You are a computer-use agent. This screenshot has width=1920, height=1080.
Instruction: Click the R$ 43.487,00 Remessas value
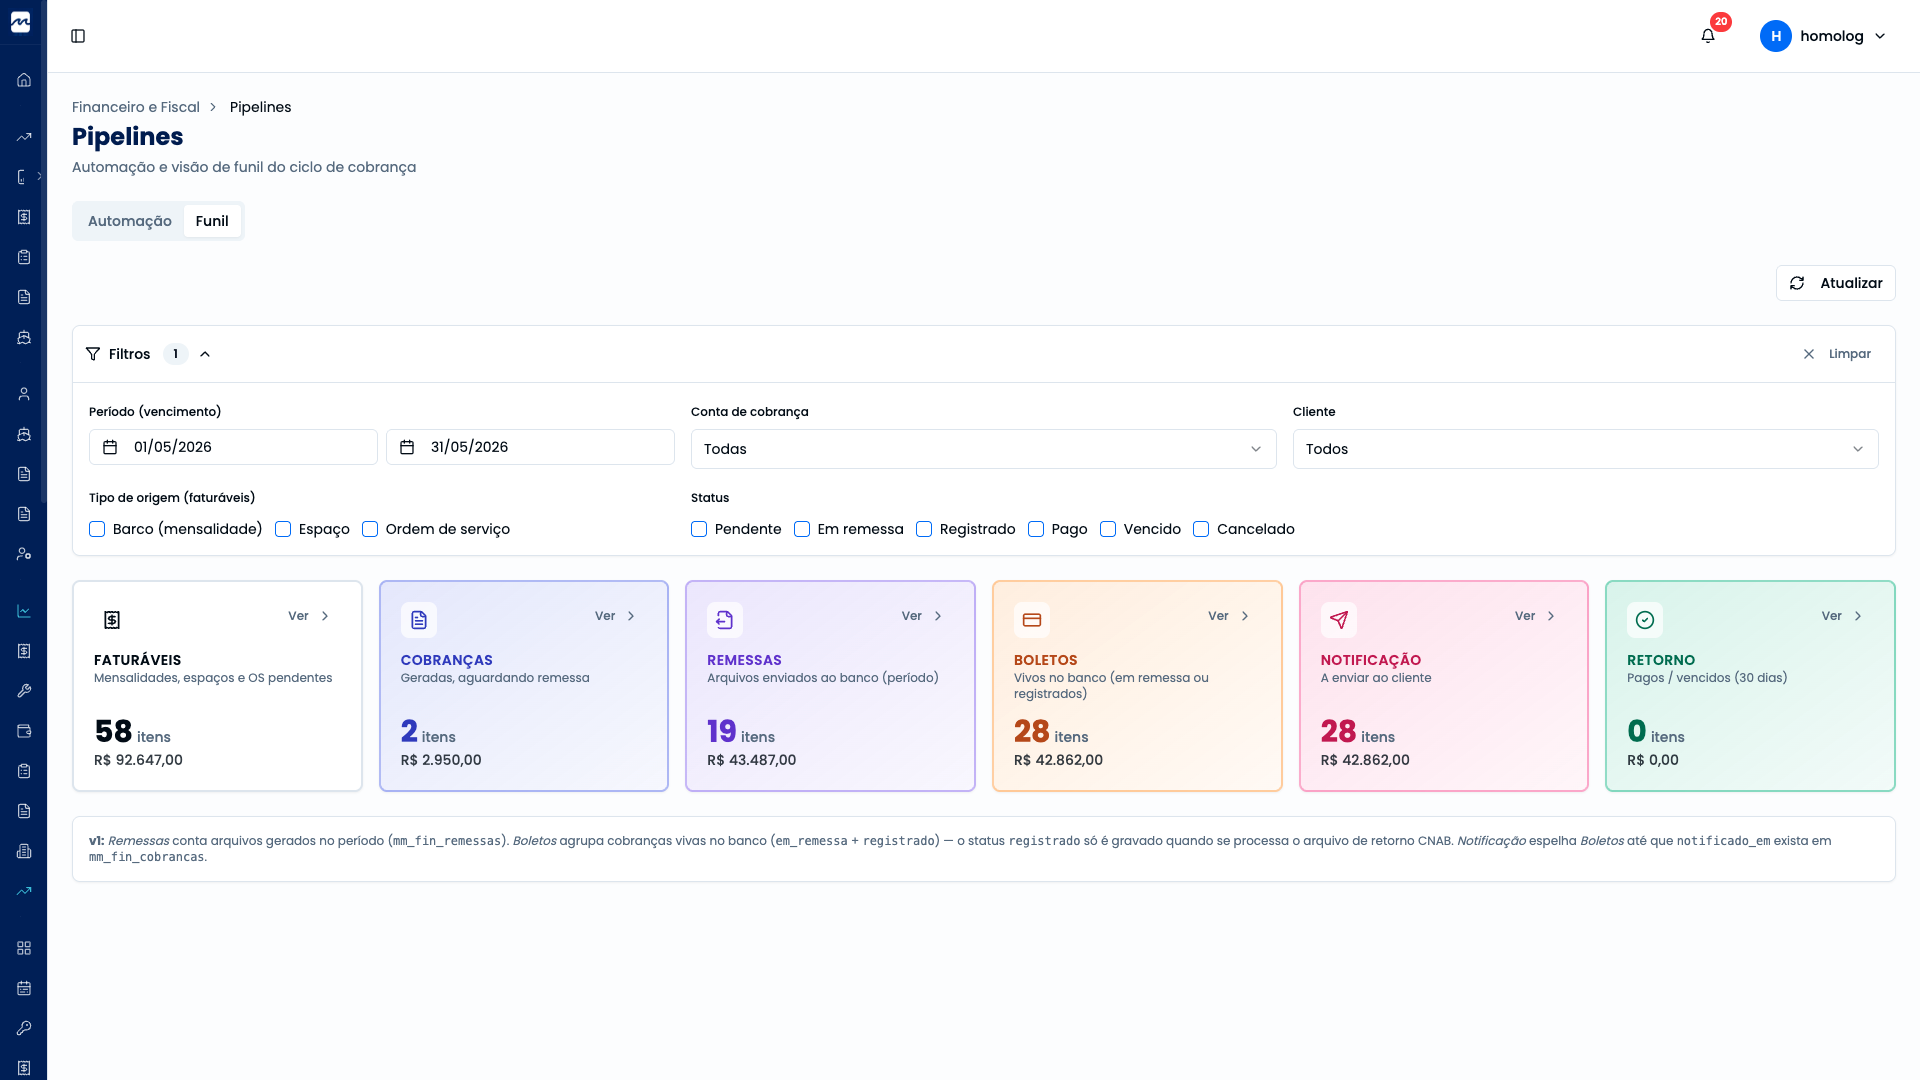(752, 760)
